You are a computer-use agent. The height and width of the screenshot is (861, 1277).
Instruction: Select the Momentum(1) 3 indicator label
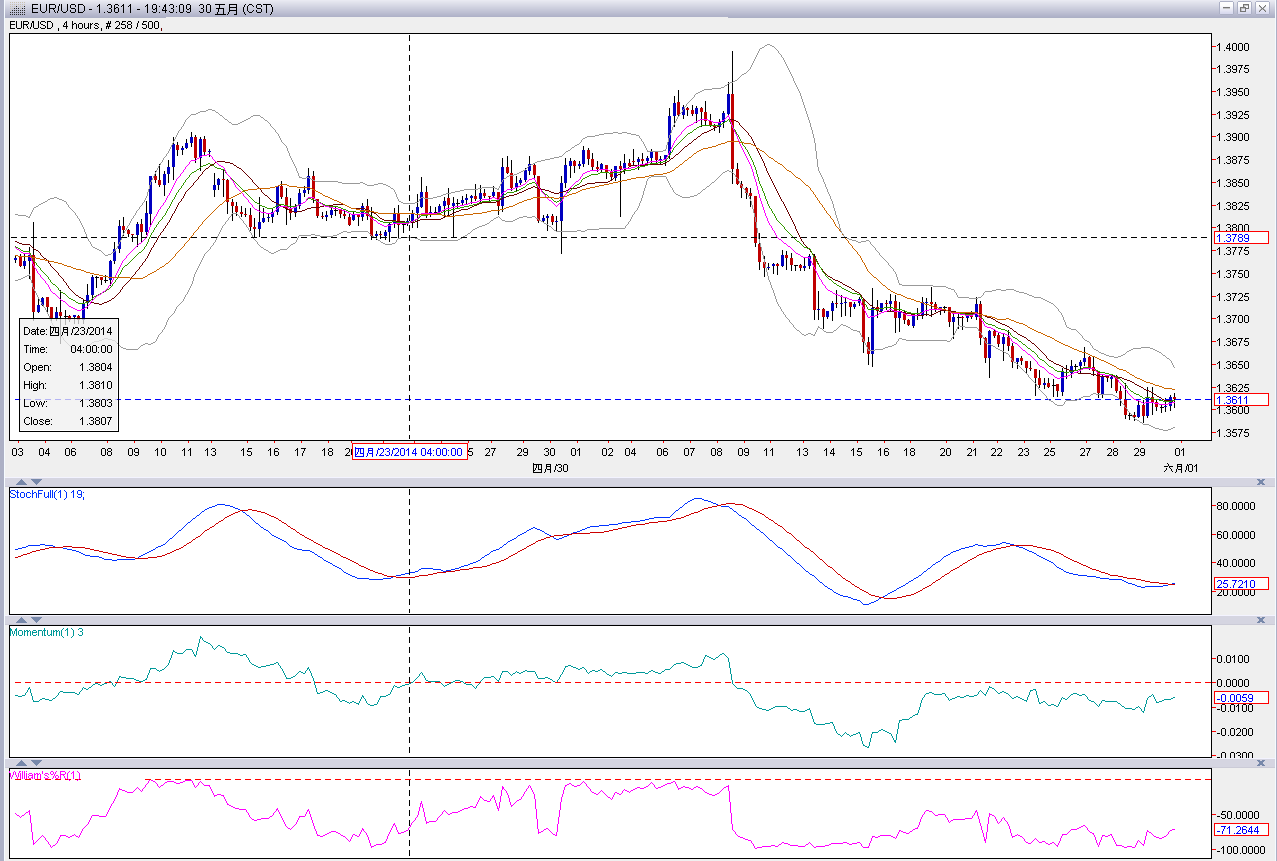coord(46,632)
